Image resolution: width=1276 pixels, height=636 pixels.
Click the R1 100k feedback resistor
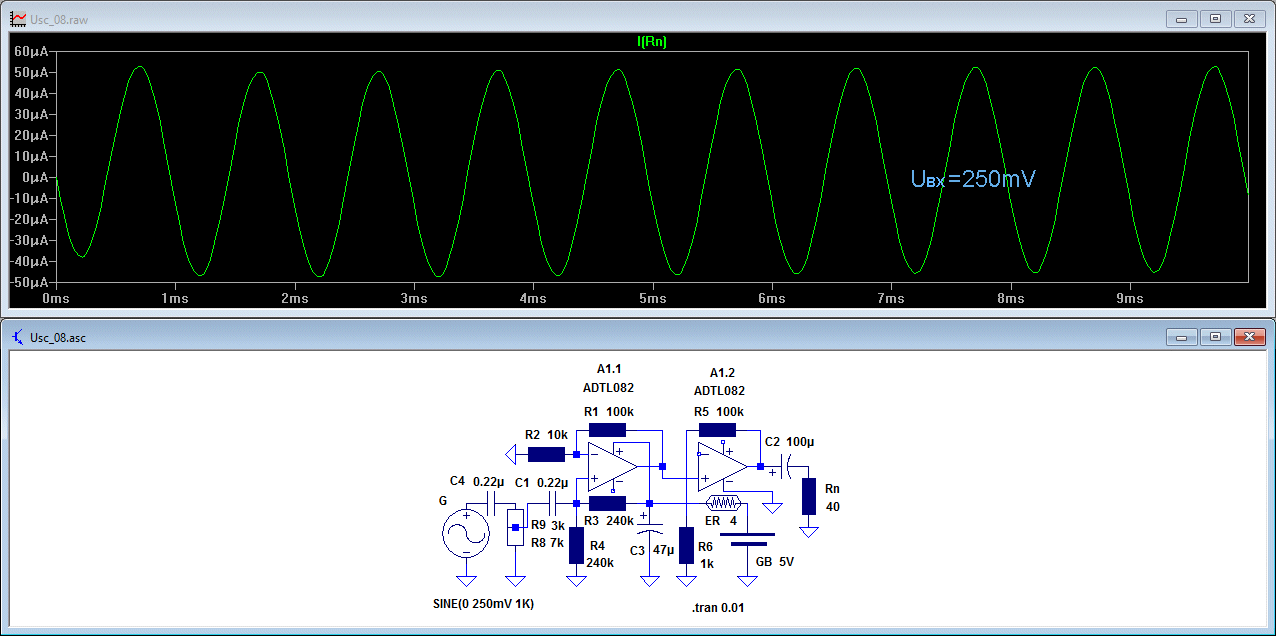pyautogui.click(x=606, y=430)
